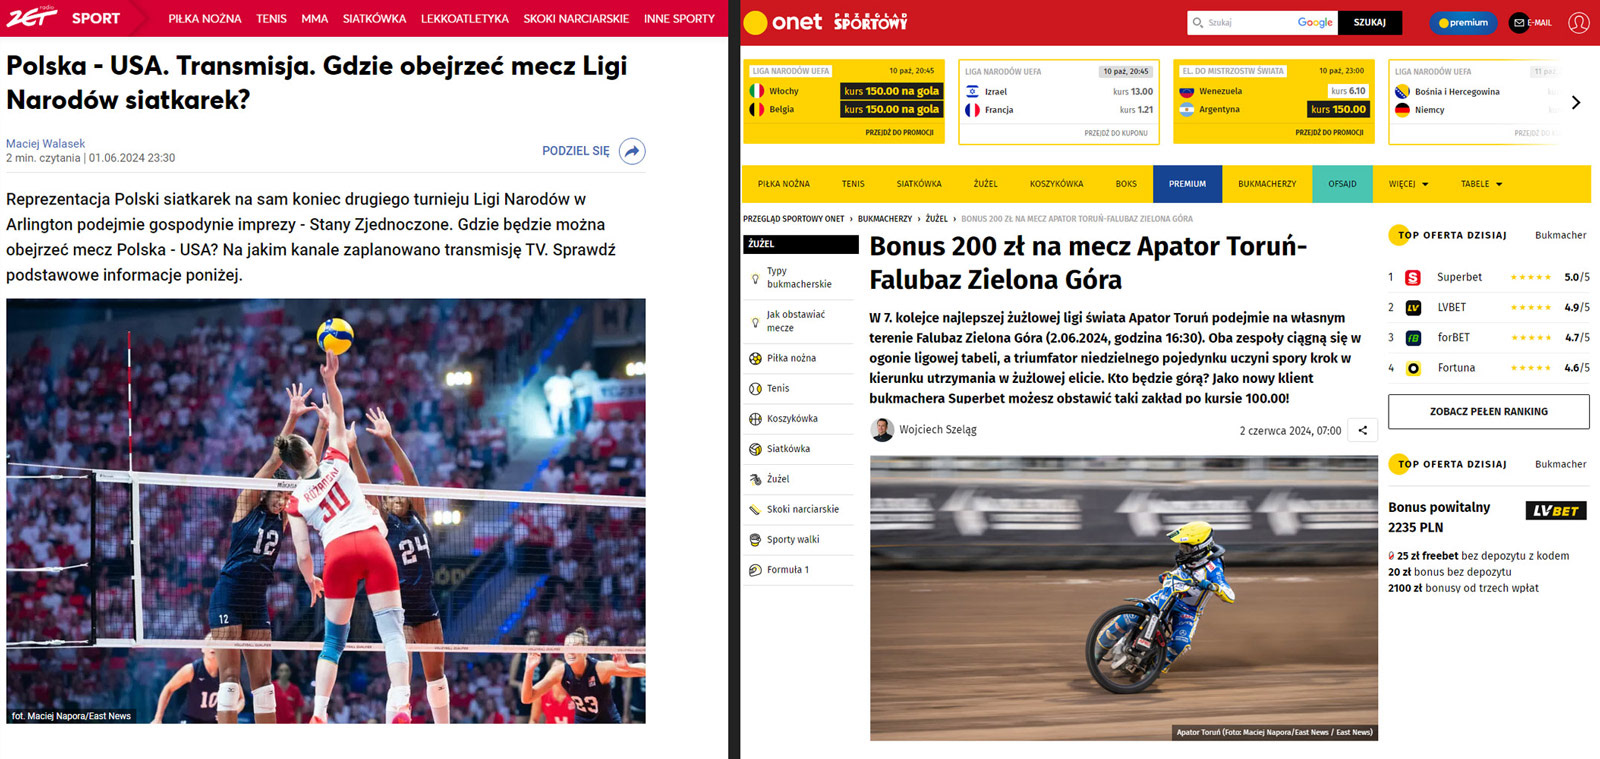The image size is (1600, 759).
Task: Open the user account profile icon
Action: coord(1579,22)
